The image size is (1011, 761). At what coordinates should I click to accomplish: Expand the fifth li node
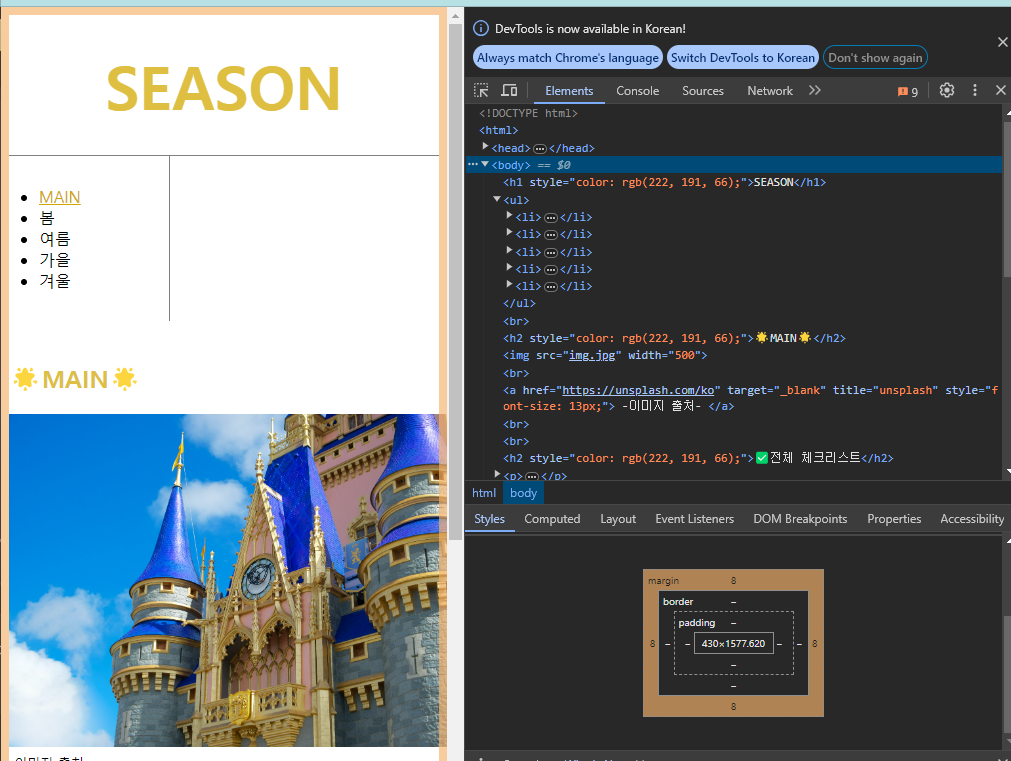[x=509, y=284]
